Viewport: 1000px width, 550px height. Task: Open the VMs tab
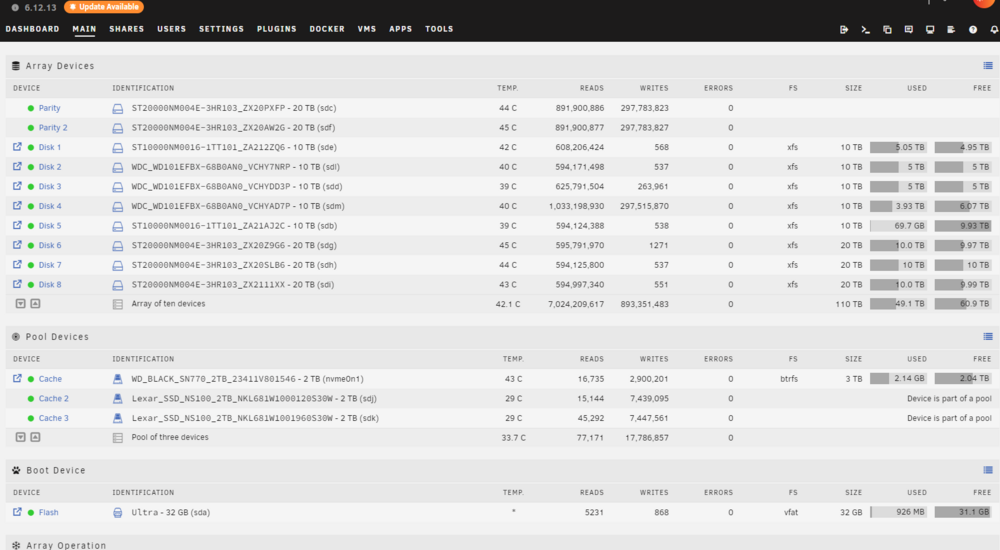click(x=367, y=29)
